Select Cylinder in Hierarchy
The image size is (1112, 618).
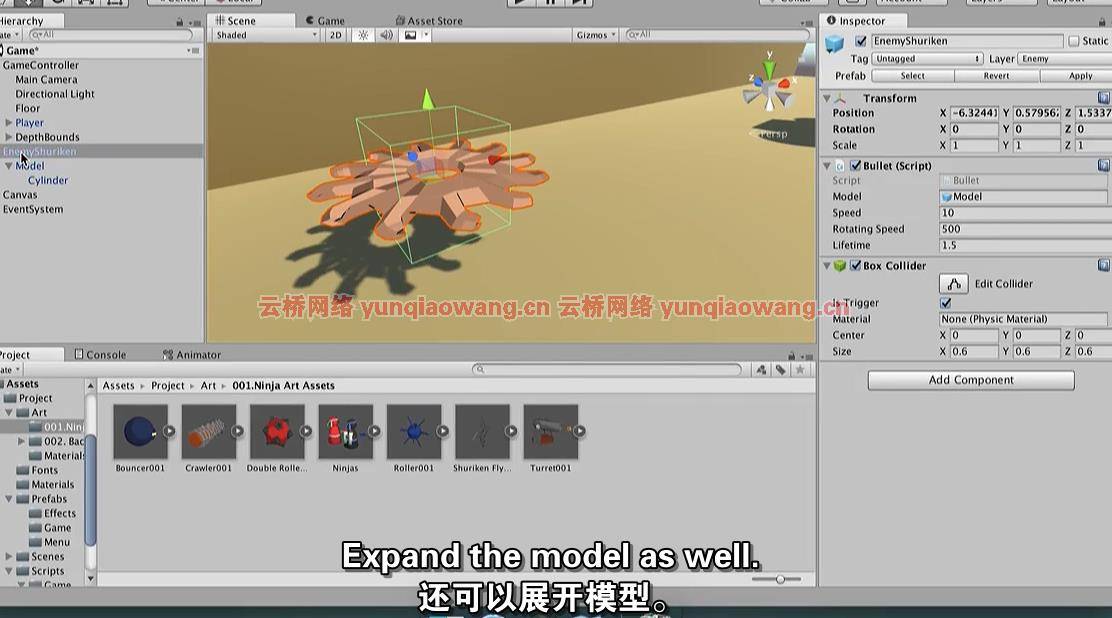pos(48,180)
